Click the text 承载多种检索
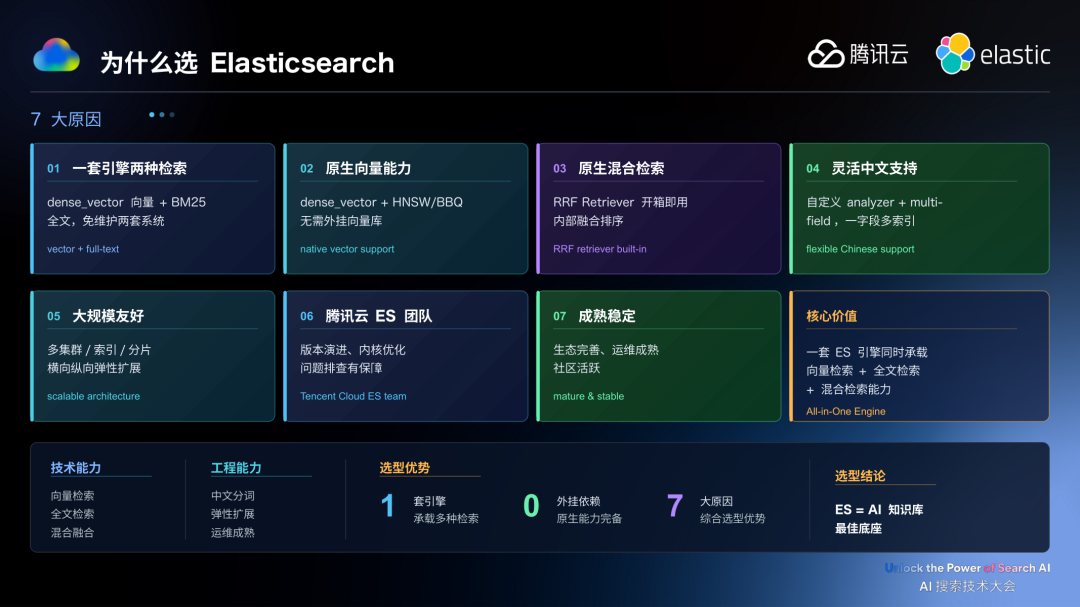Image resolution: width=1080 pixels, height=607 pixels. point(446,519)
